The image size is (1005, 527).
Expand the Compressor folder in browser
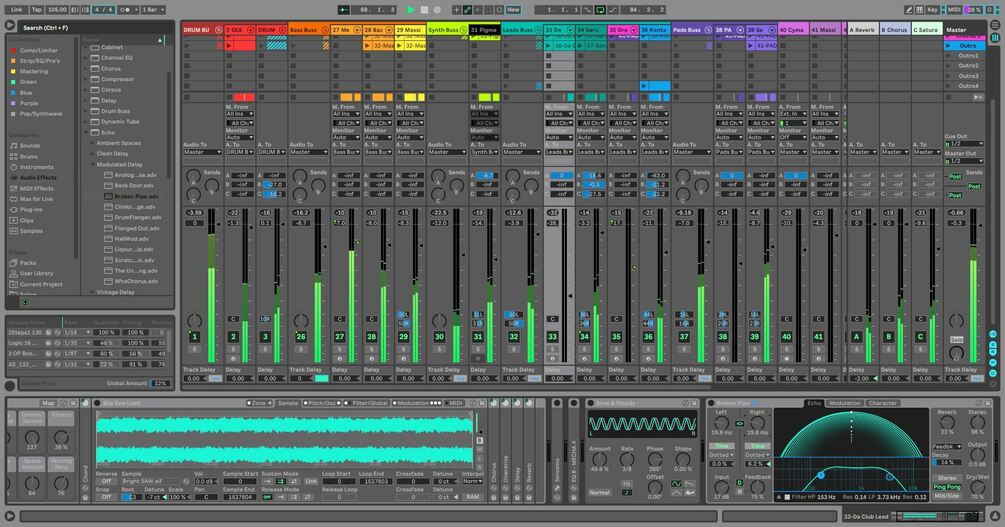click(x=87, y=79)
